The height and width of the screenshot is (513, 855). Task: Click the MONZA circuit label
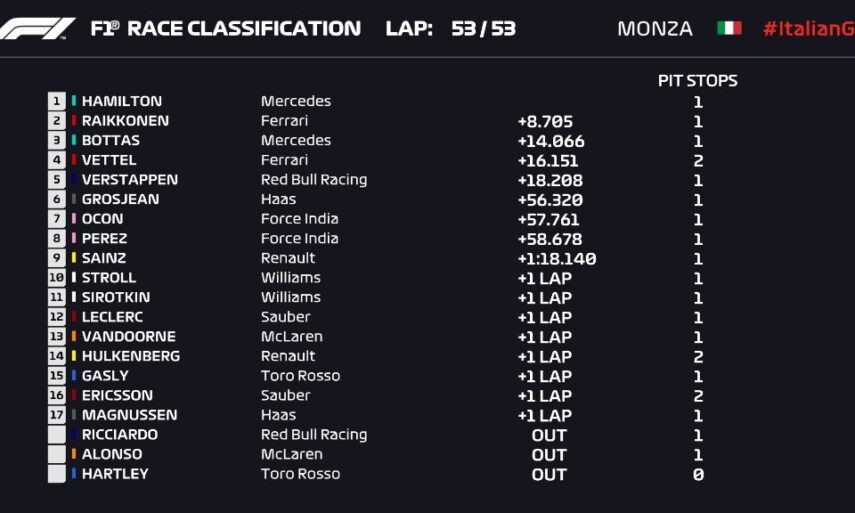[655, 28]
